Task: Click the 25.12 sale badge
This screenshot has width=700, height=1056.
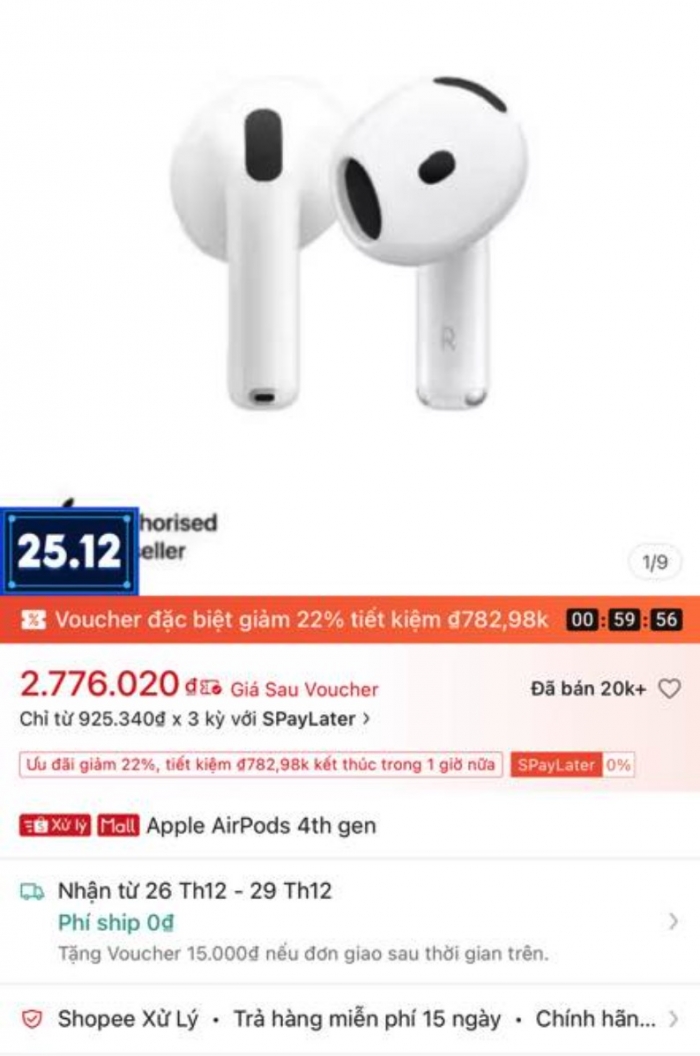Action: 69,551
